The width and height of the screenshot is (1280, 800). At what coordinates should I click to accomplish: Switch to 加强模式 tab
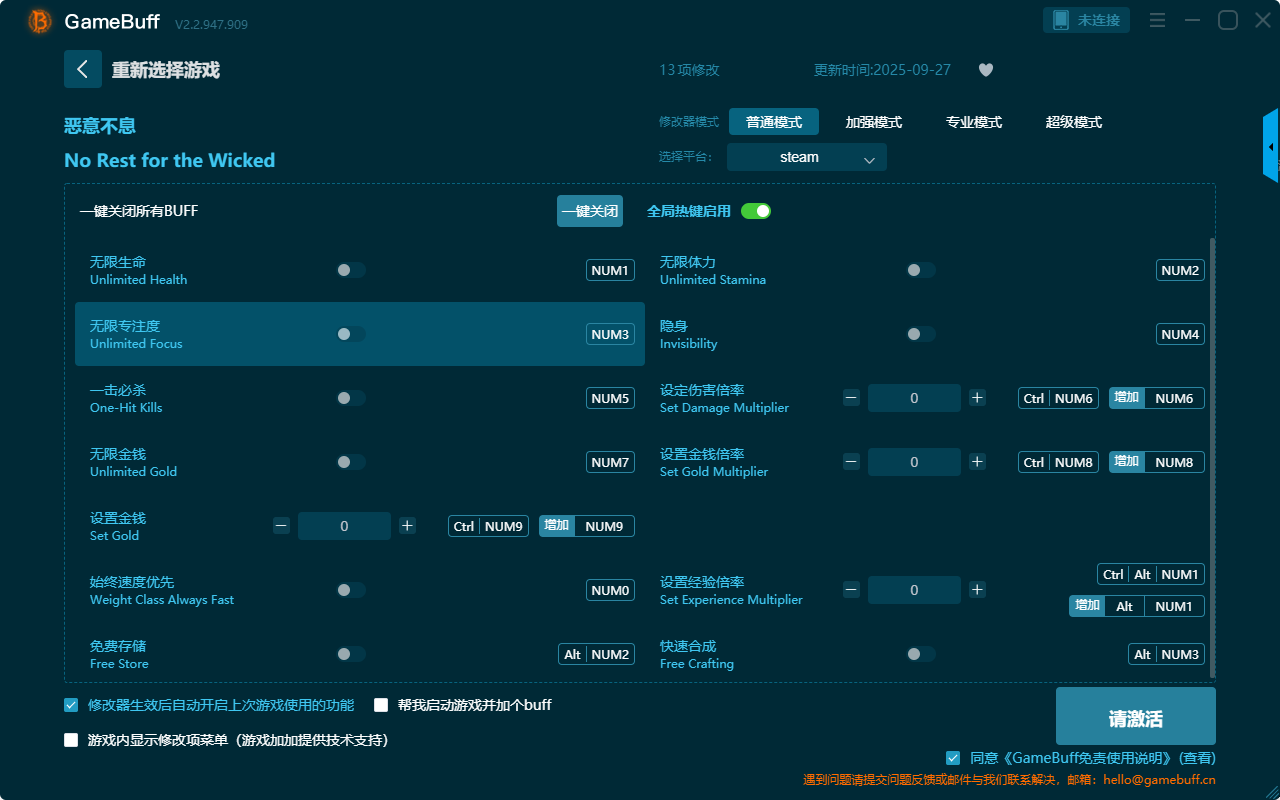point(873,122)
